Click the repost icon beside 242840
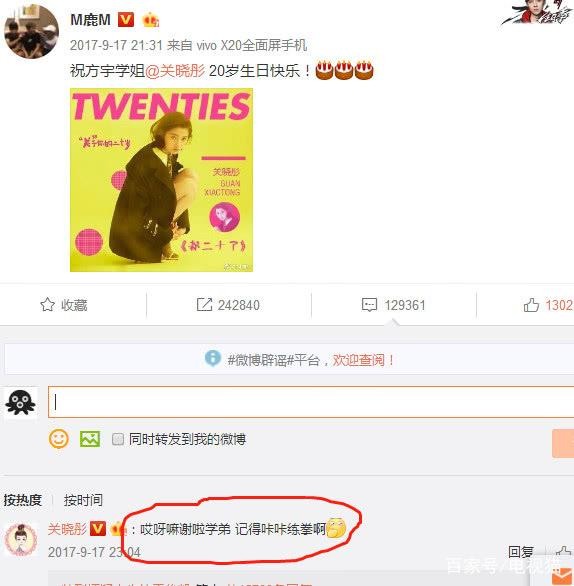Viewport: 574px width, 586px height. [204, 305]
